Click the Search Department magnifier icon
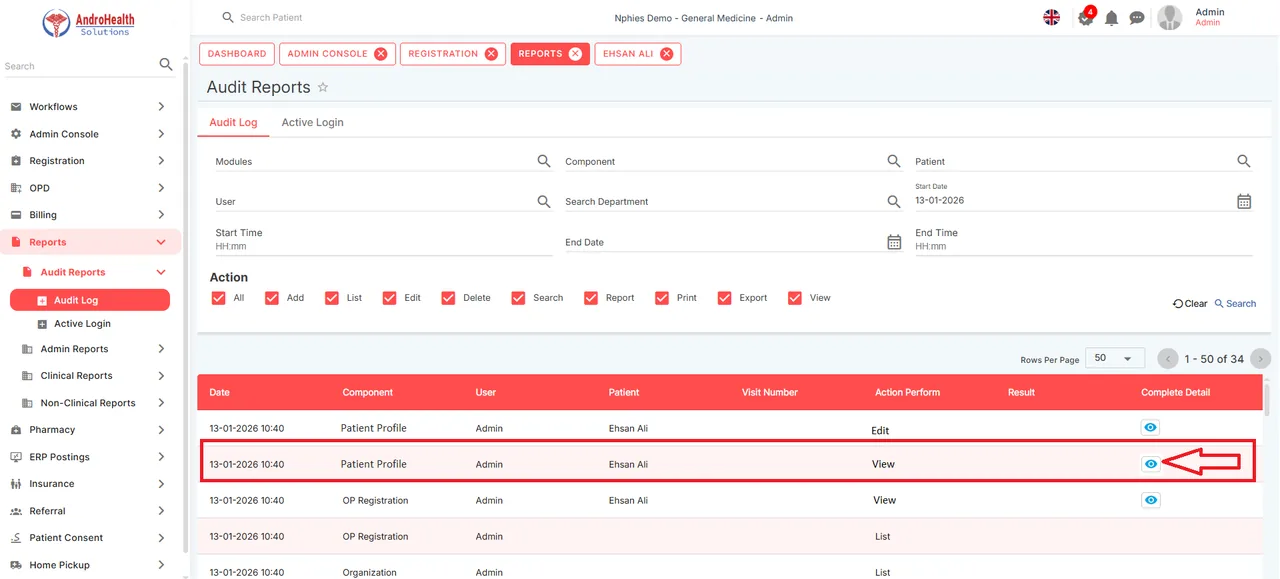Image resolution: width=1280 pixels, height=579 pixels. (894, 201)
